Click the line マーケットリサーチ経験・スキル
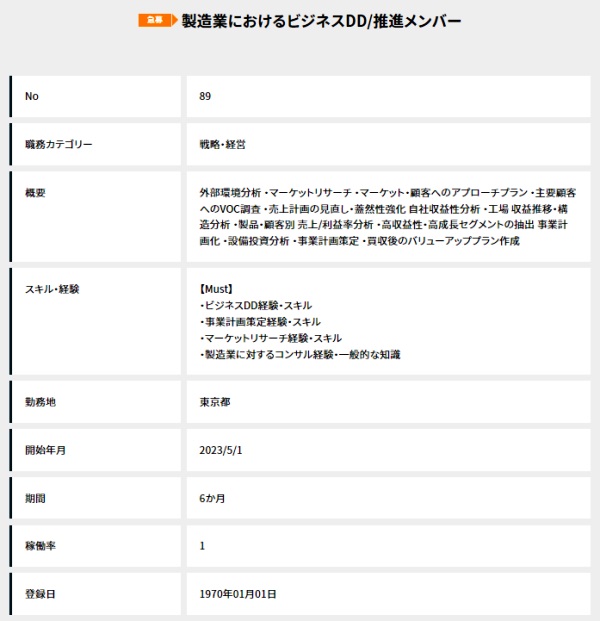The height and width of the screenshot is (621, 600). point(271,338)
